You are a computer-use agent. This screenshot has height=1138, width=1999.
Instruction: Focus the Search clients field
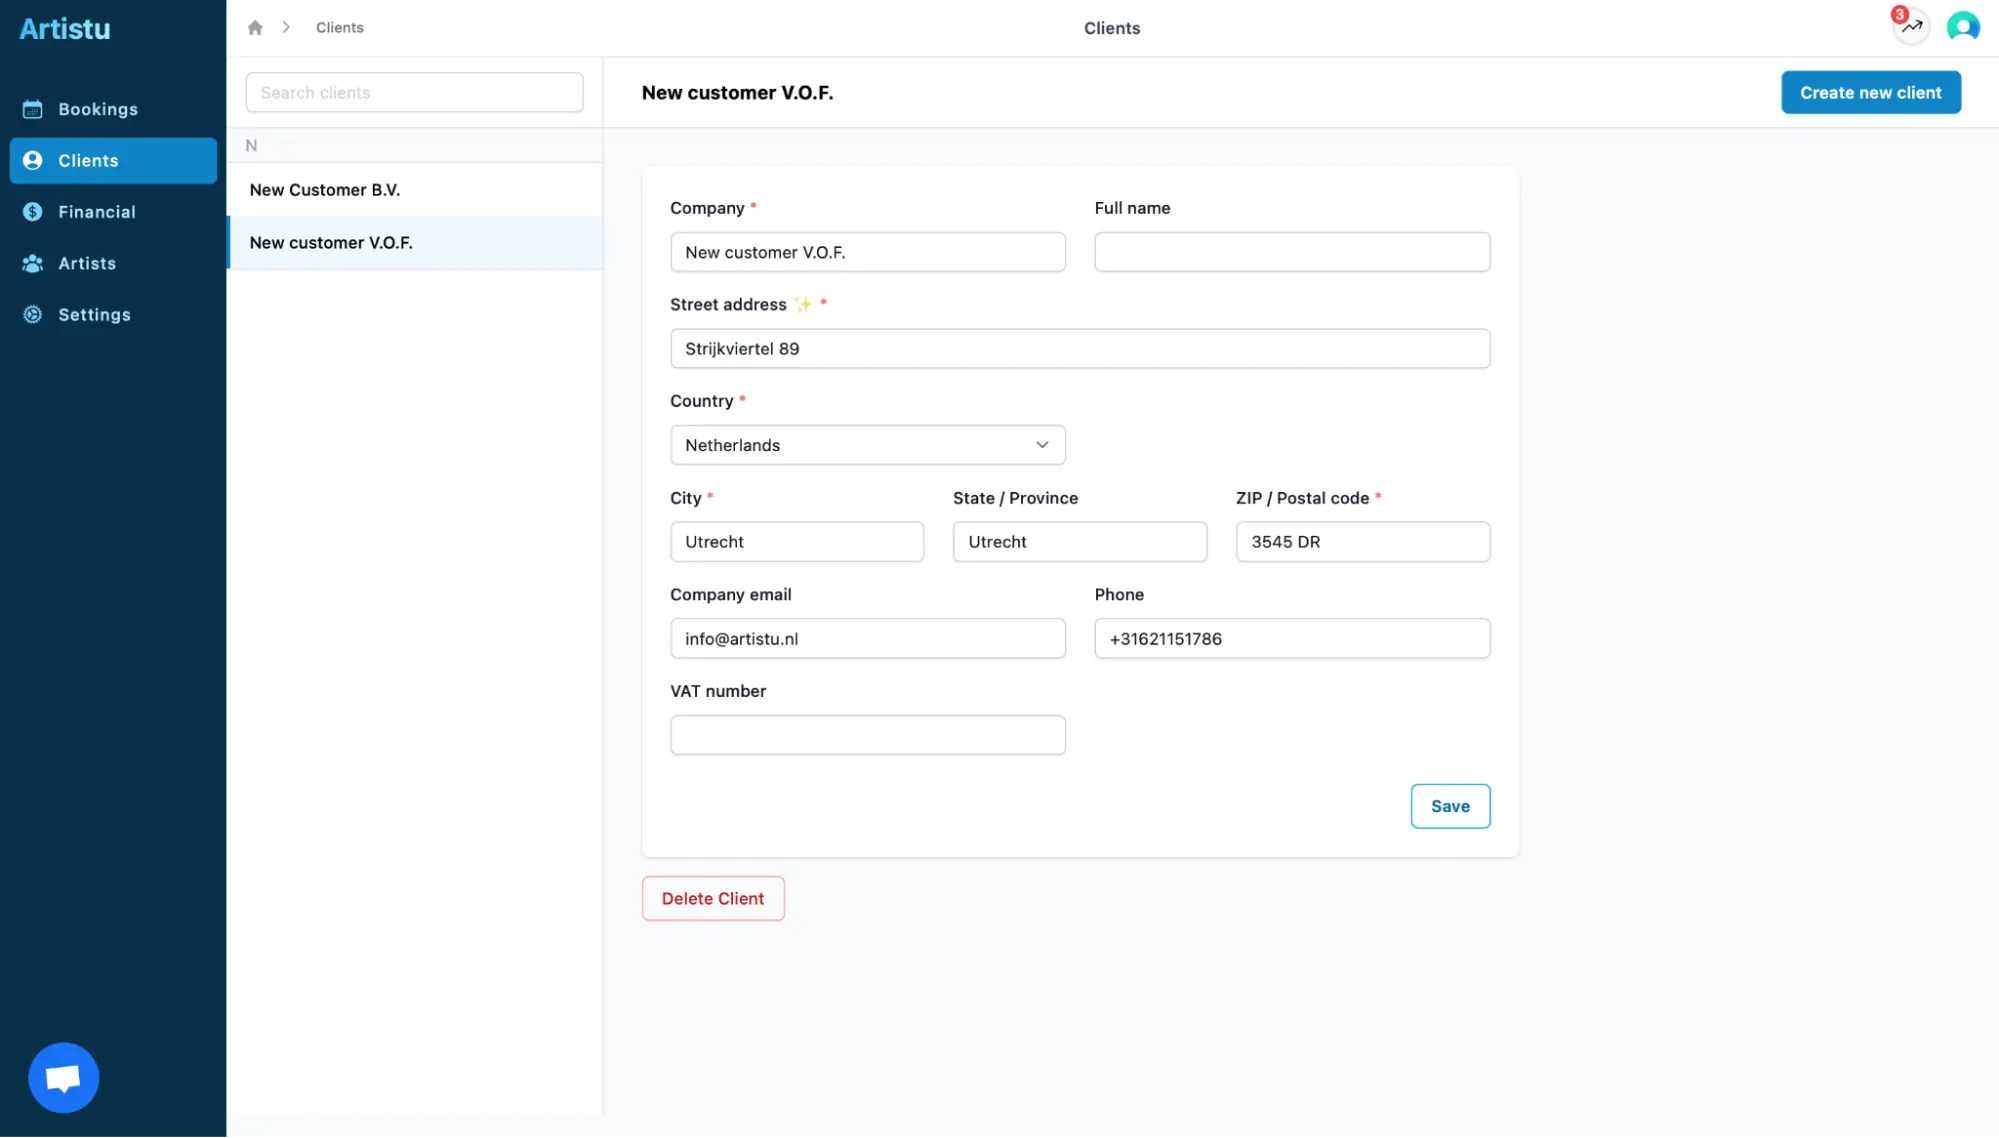[x=414, y=93]
